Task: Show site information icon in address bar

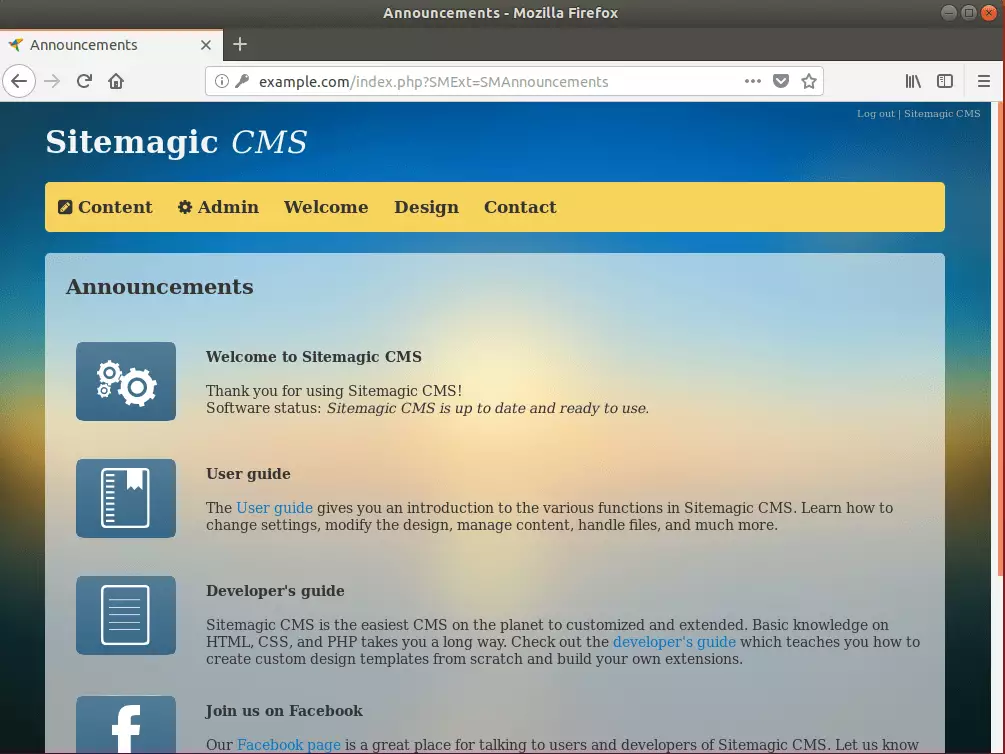Action: pos(221,81)
